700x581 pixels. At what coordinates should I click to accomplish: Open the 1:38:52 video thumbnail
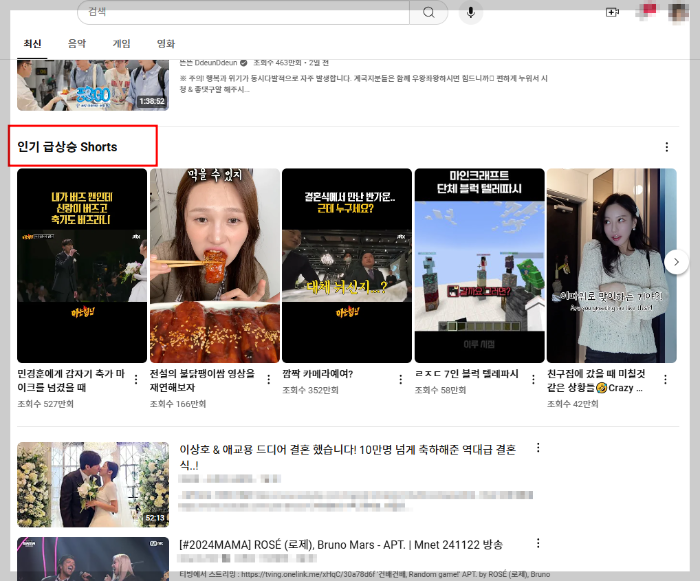93,85
